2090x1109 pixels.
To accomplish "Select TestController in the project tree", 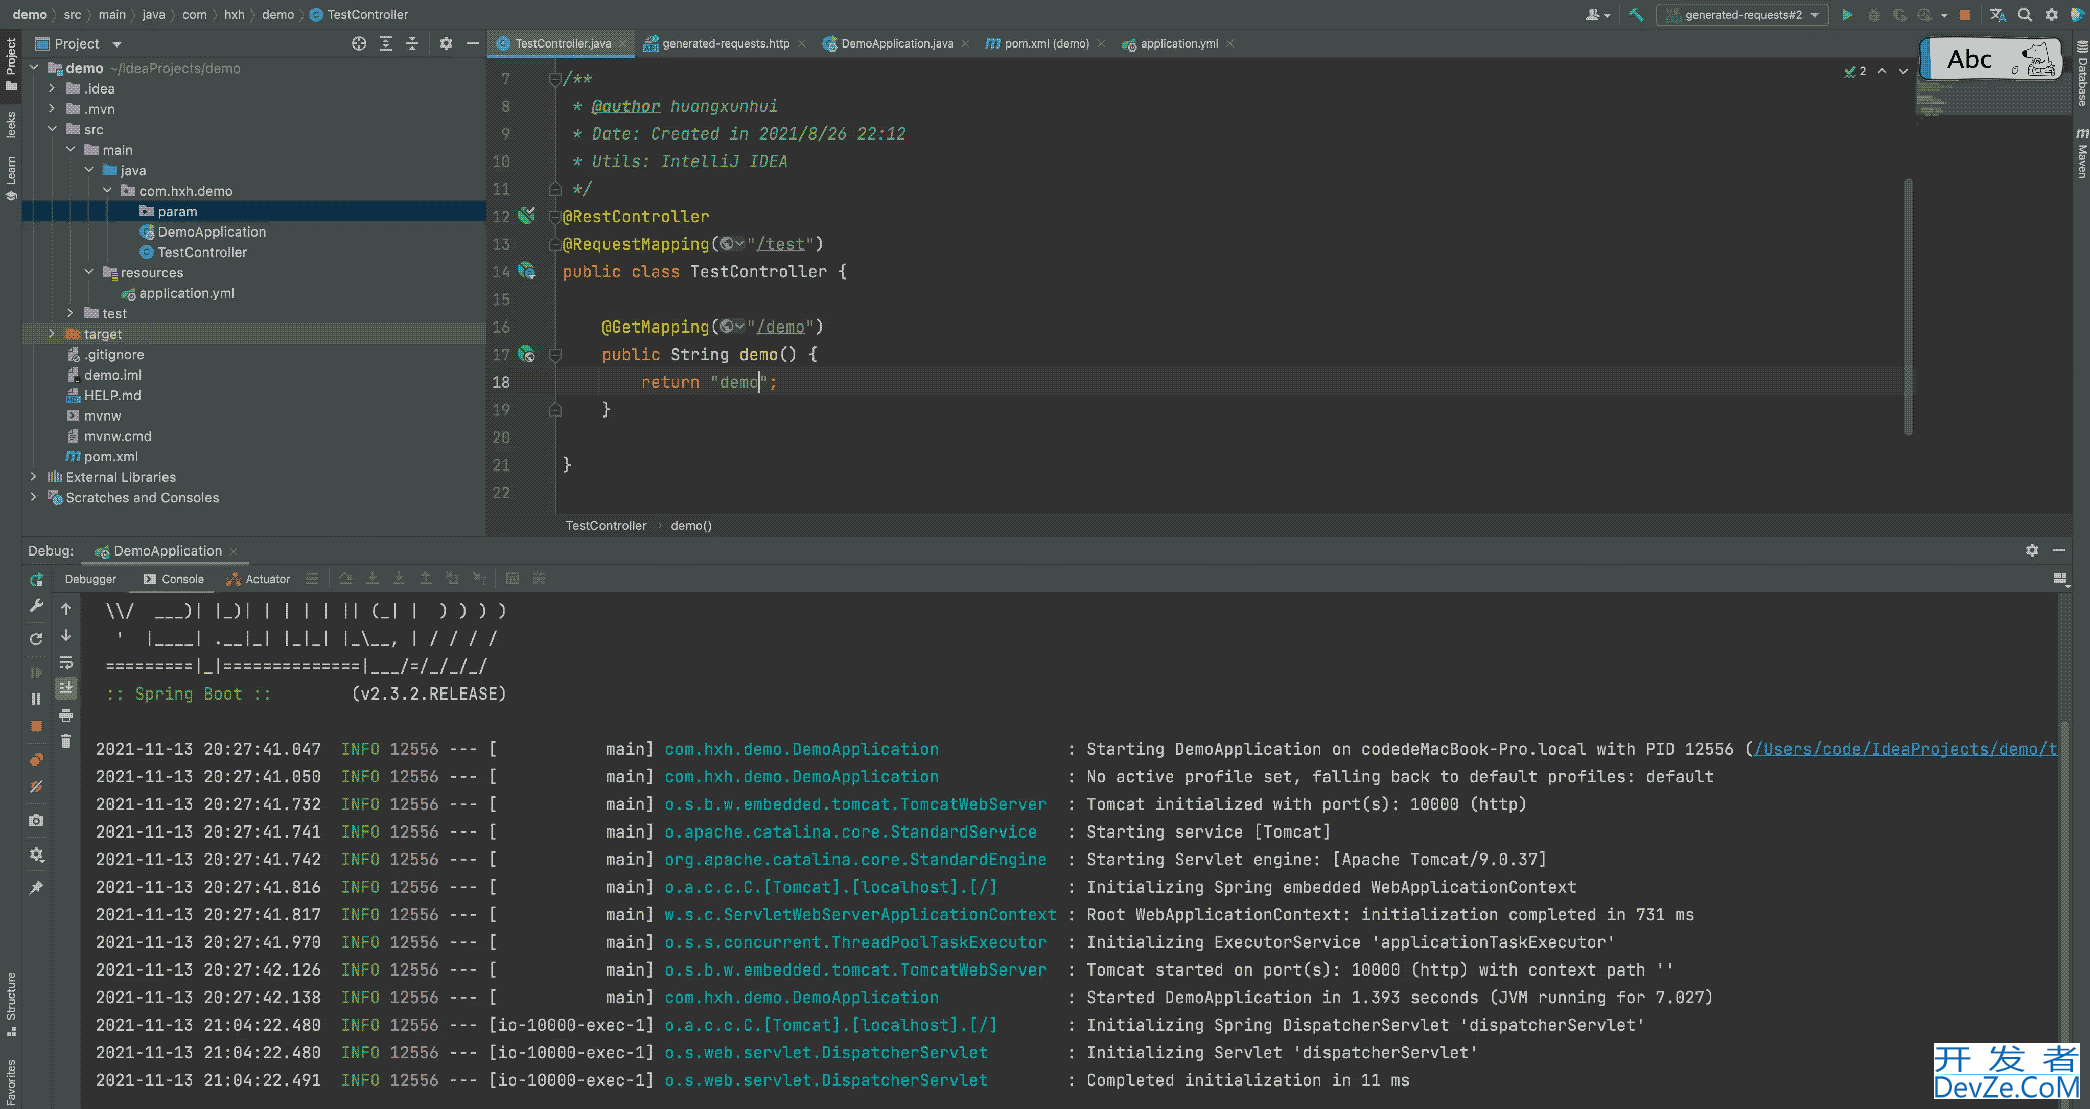I will [202, 253].
